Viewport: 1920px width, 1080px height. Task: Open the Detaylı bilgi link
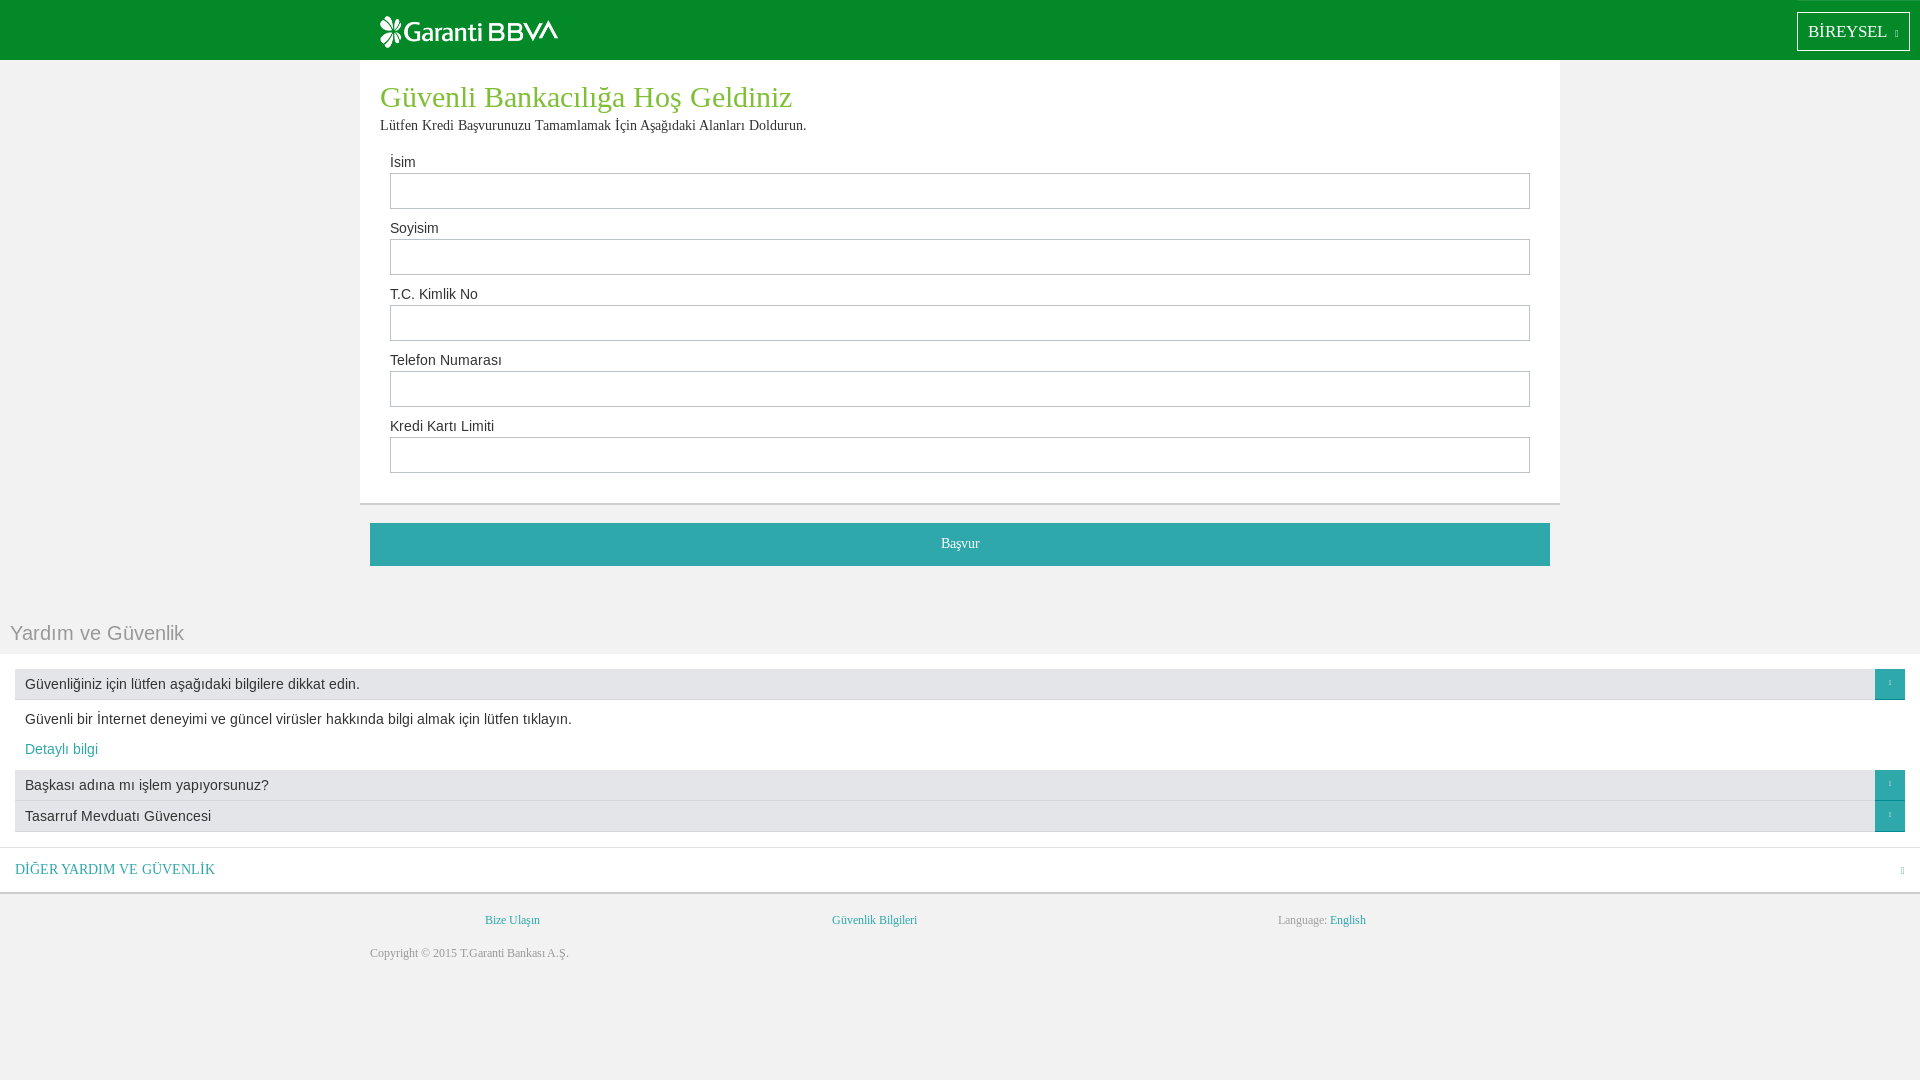(x=61, y=749)
